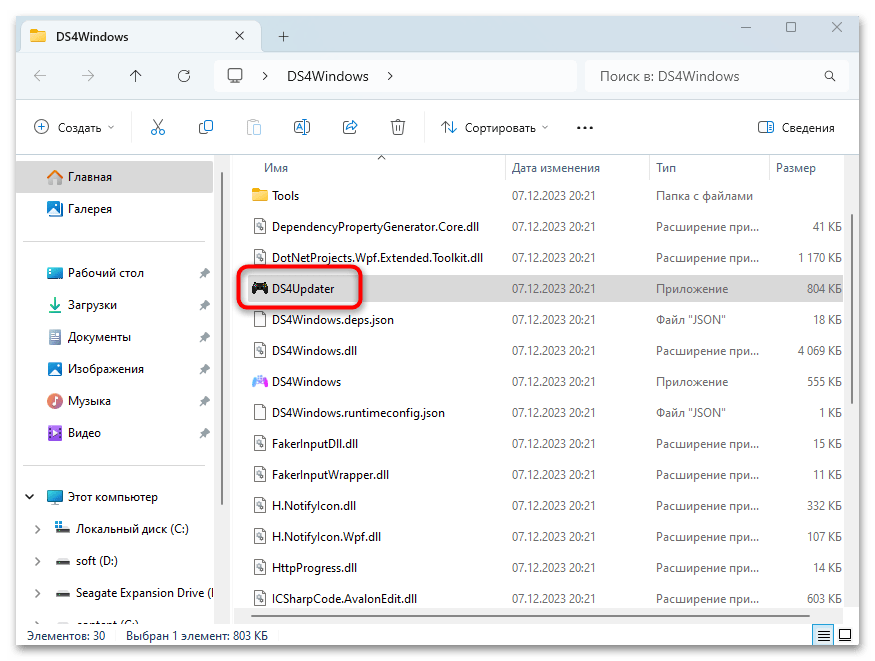Open the Сортировать dropdown

pyautogui.click(x=495, y=128)
